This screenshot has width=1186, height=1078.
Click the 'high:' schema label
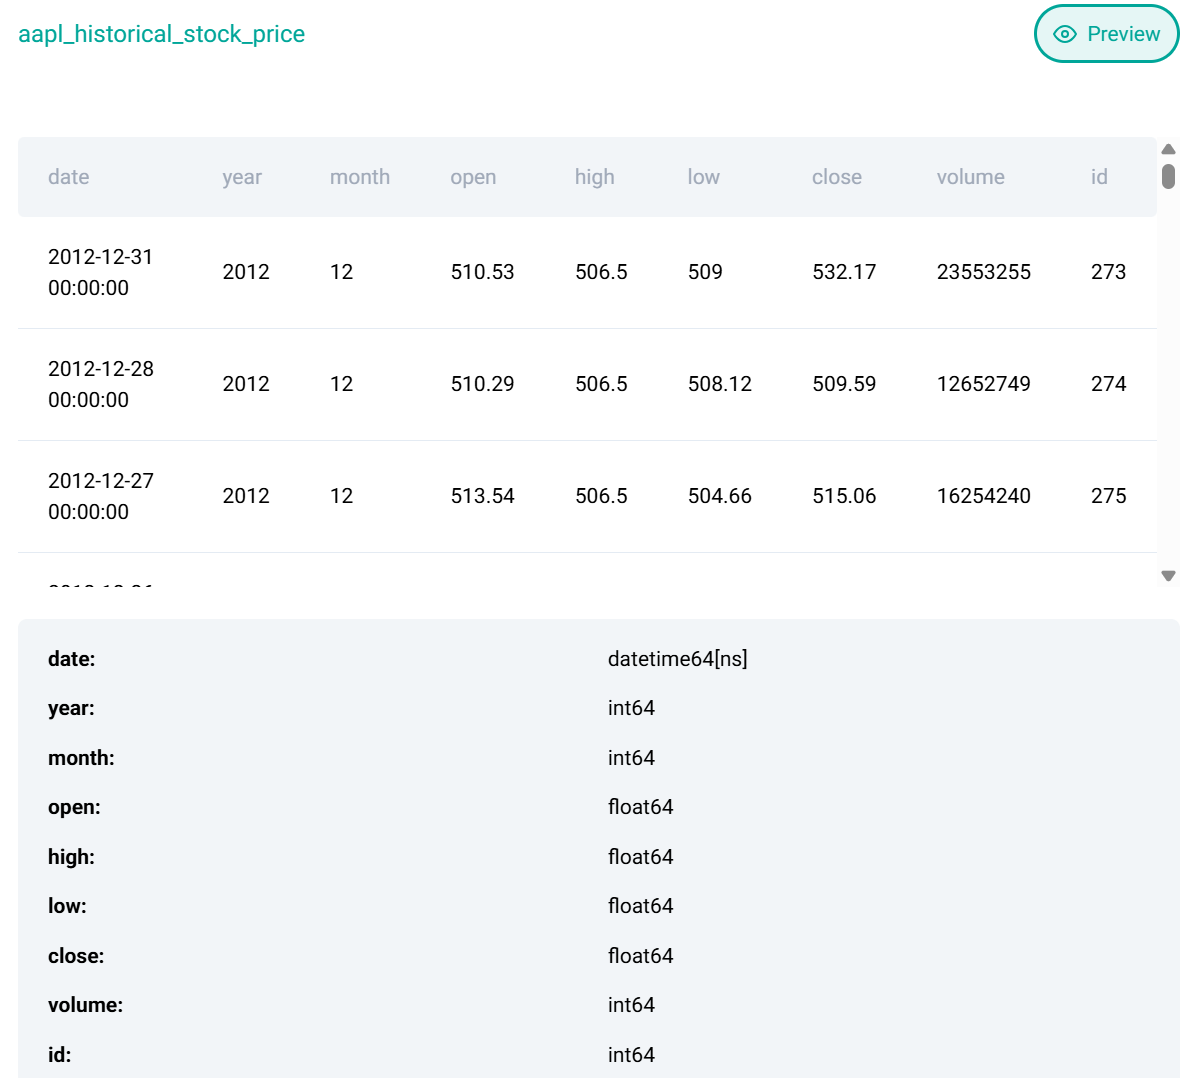(x=71, y=857)
